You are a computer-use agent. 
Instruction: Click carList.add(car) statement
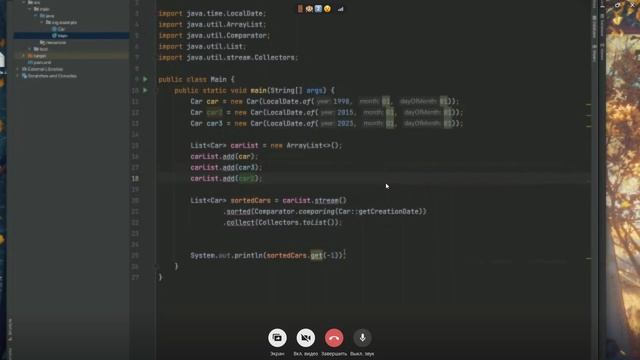224,156
